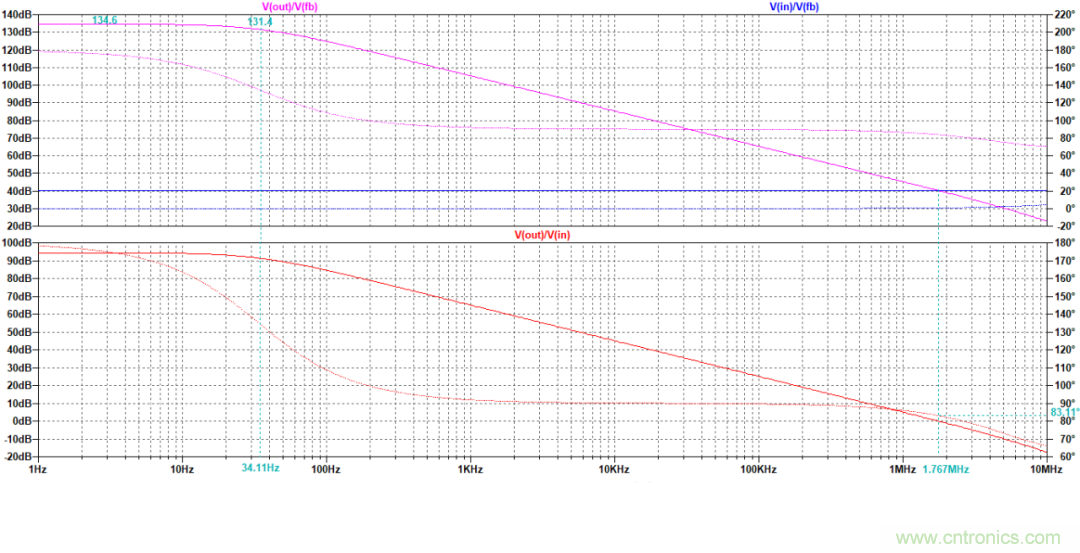Click the 1KHz frequency axis label
This screenshot has height=553, width=1080.
pos(470,468)
